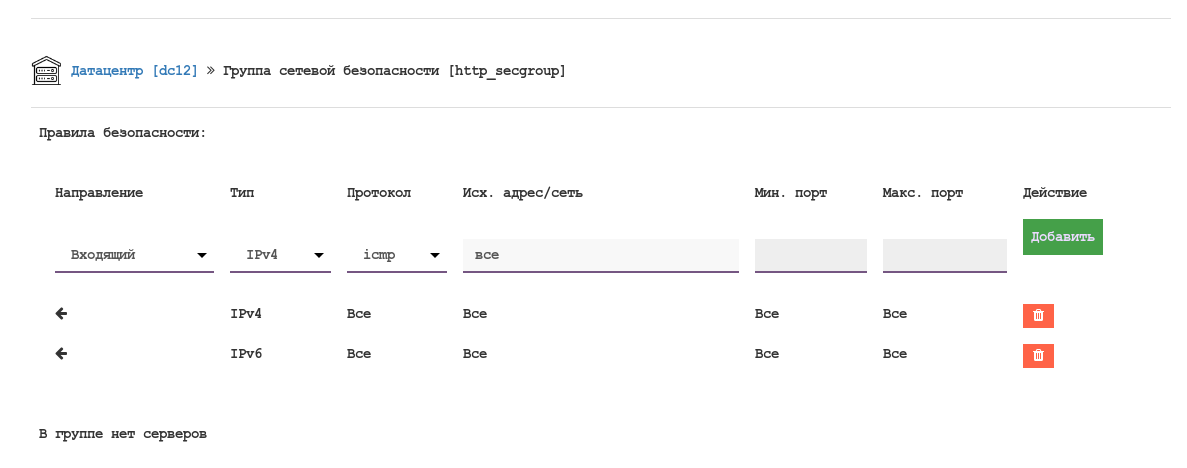Click the incoming arrow icon of IPv4 rule
Image resolution: width=1187 pixels, height=468 pixels.
pos(61,314)
